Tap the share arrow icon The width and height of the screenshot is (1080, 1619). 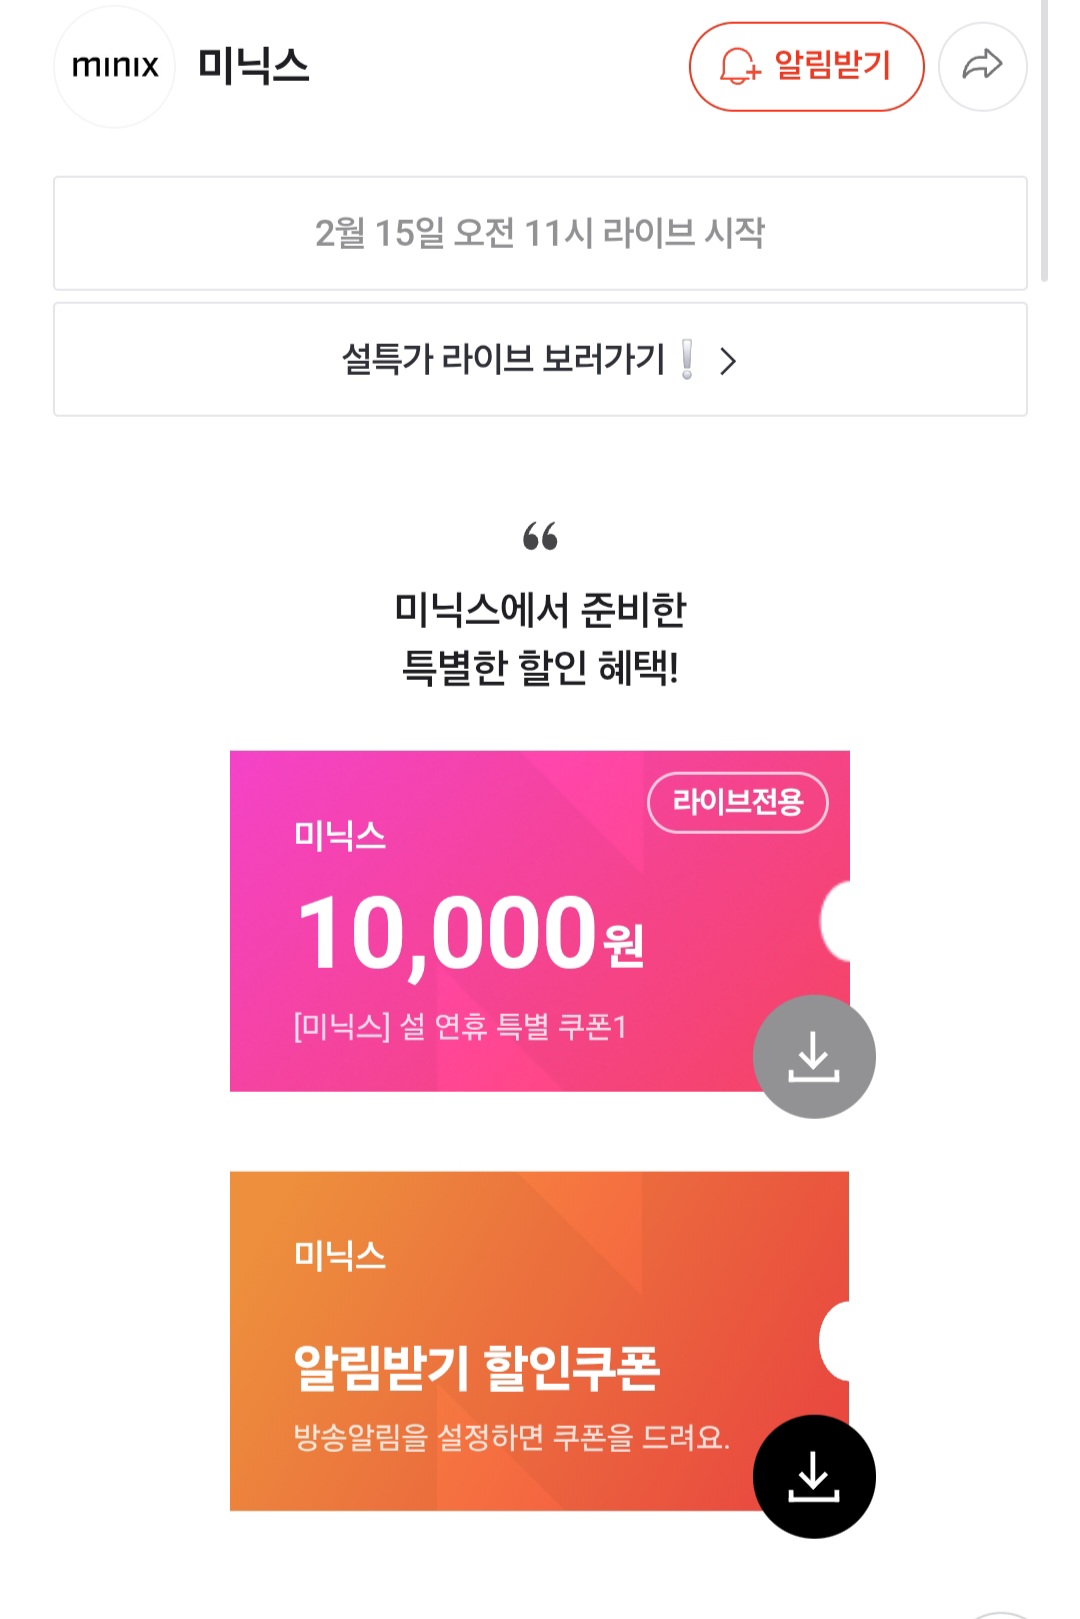pyautogui.click(x=982, y=66)
